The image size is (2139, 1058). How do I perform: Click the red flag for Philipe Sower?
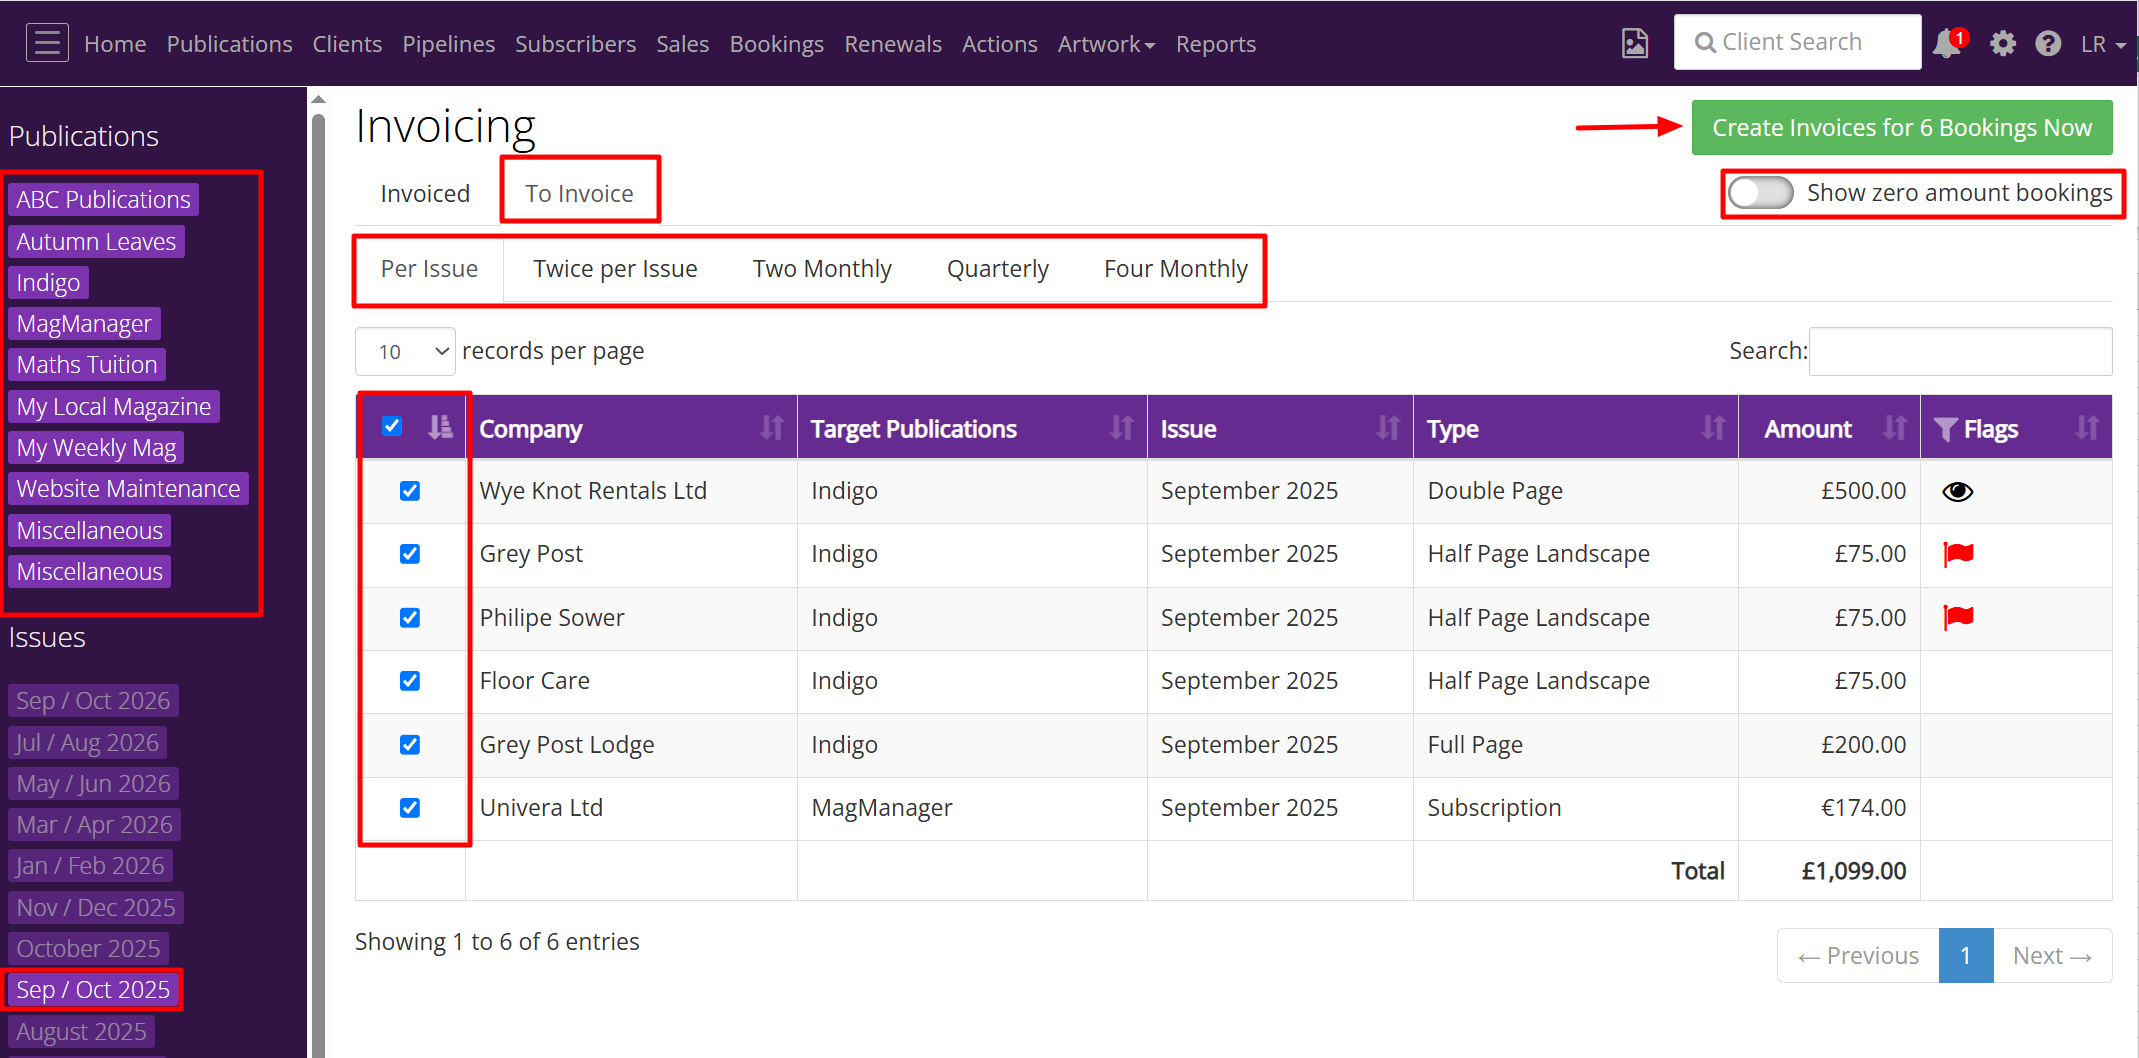coord(1958,617)
